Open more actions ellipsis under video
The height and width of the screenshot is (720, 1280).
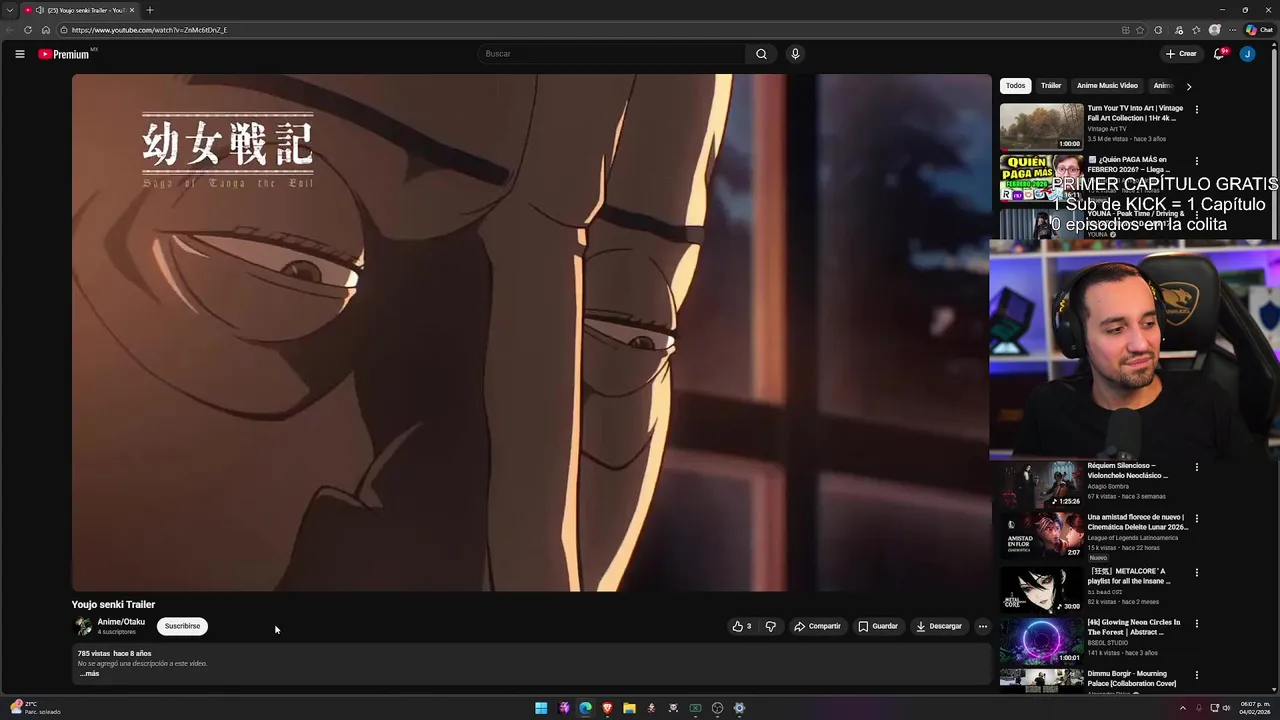coord(982,626)
